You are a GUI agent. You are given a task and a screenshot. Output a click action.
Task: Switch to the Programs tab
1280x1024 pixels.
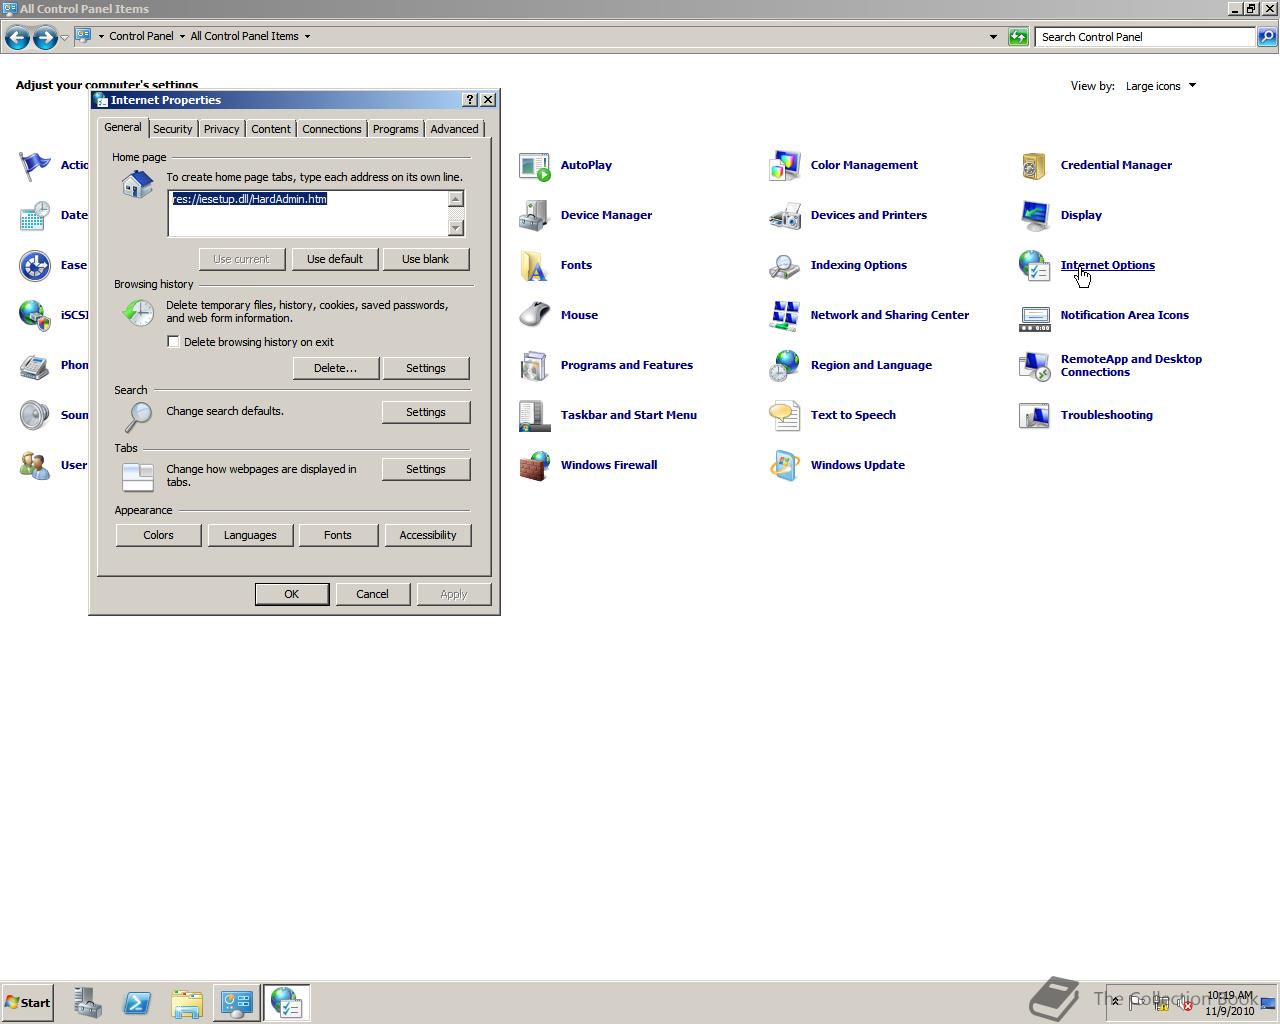(x=396, y=129)
